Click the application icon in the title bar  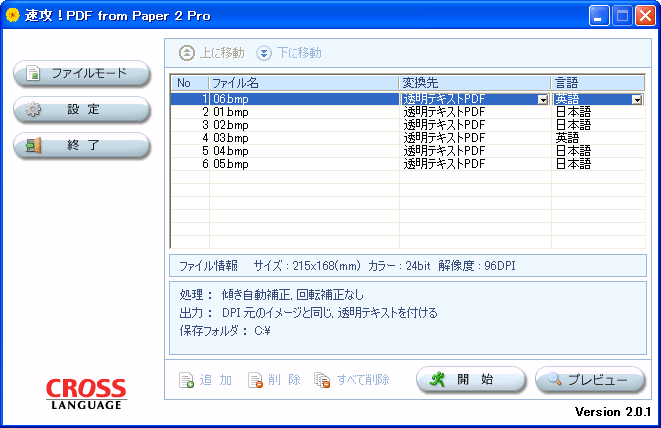[13, 16]
